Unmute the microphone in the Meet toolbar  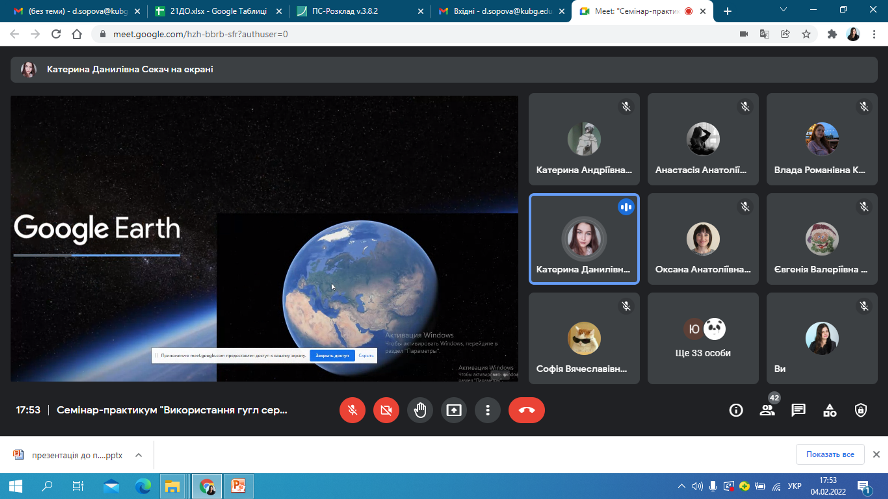tap(352, 410)
